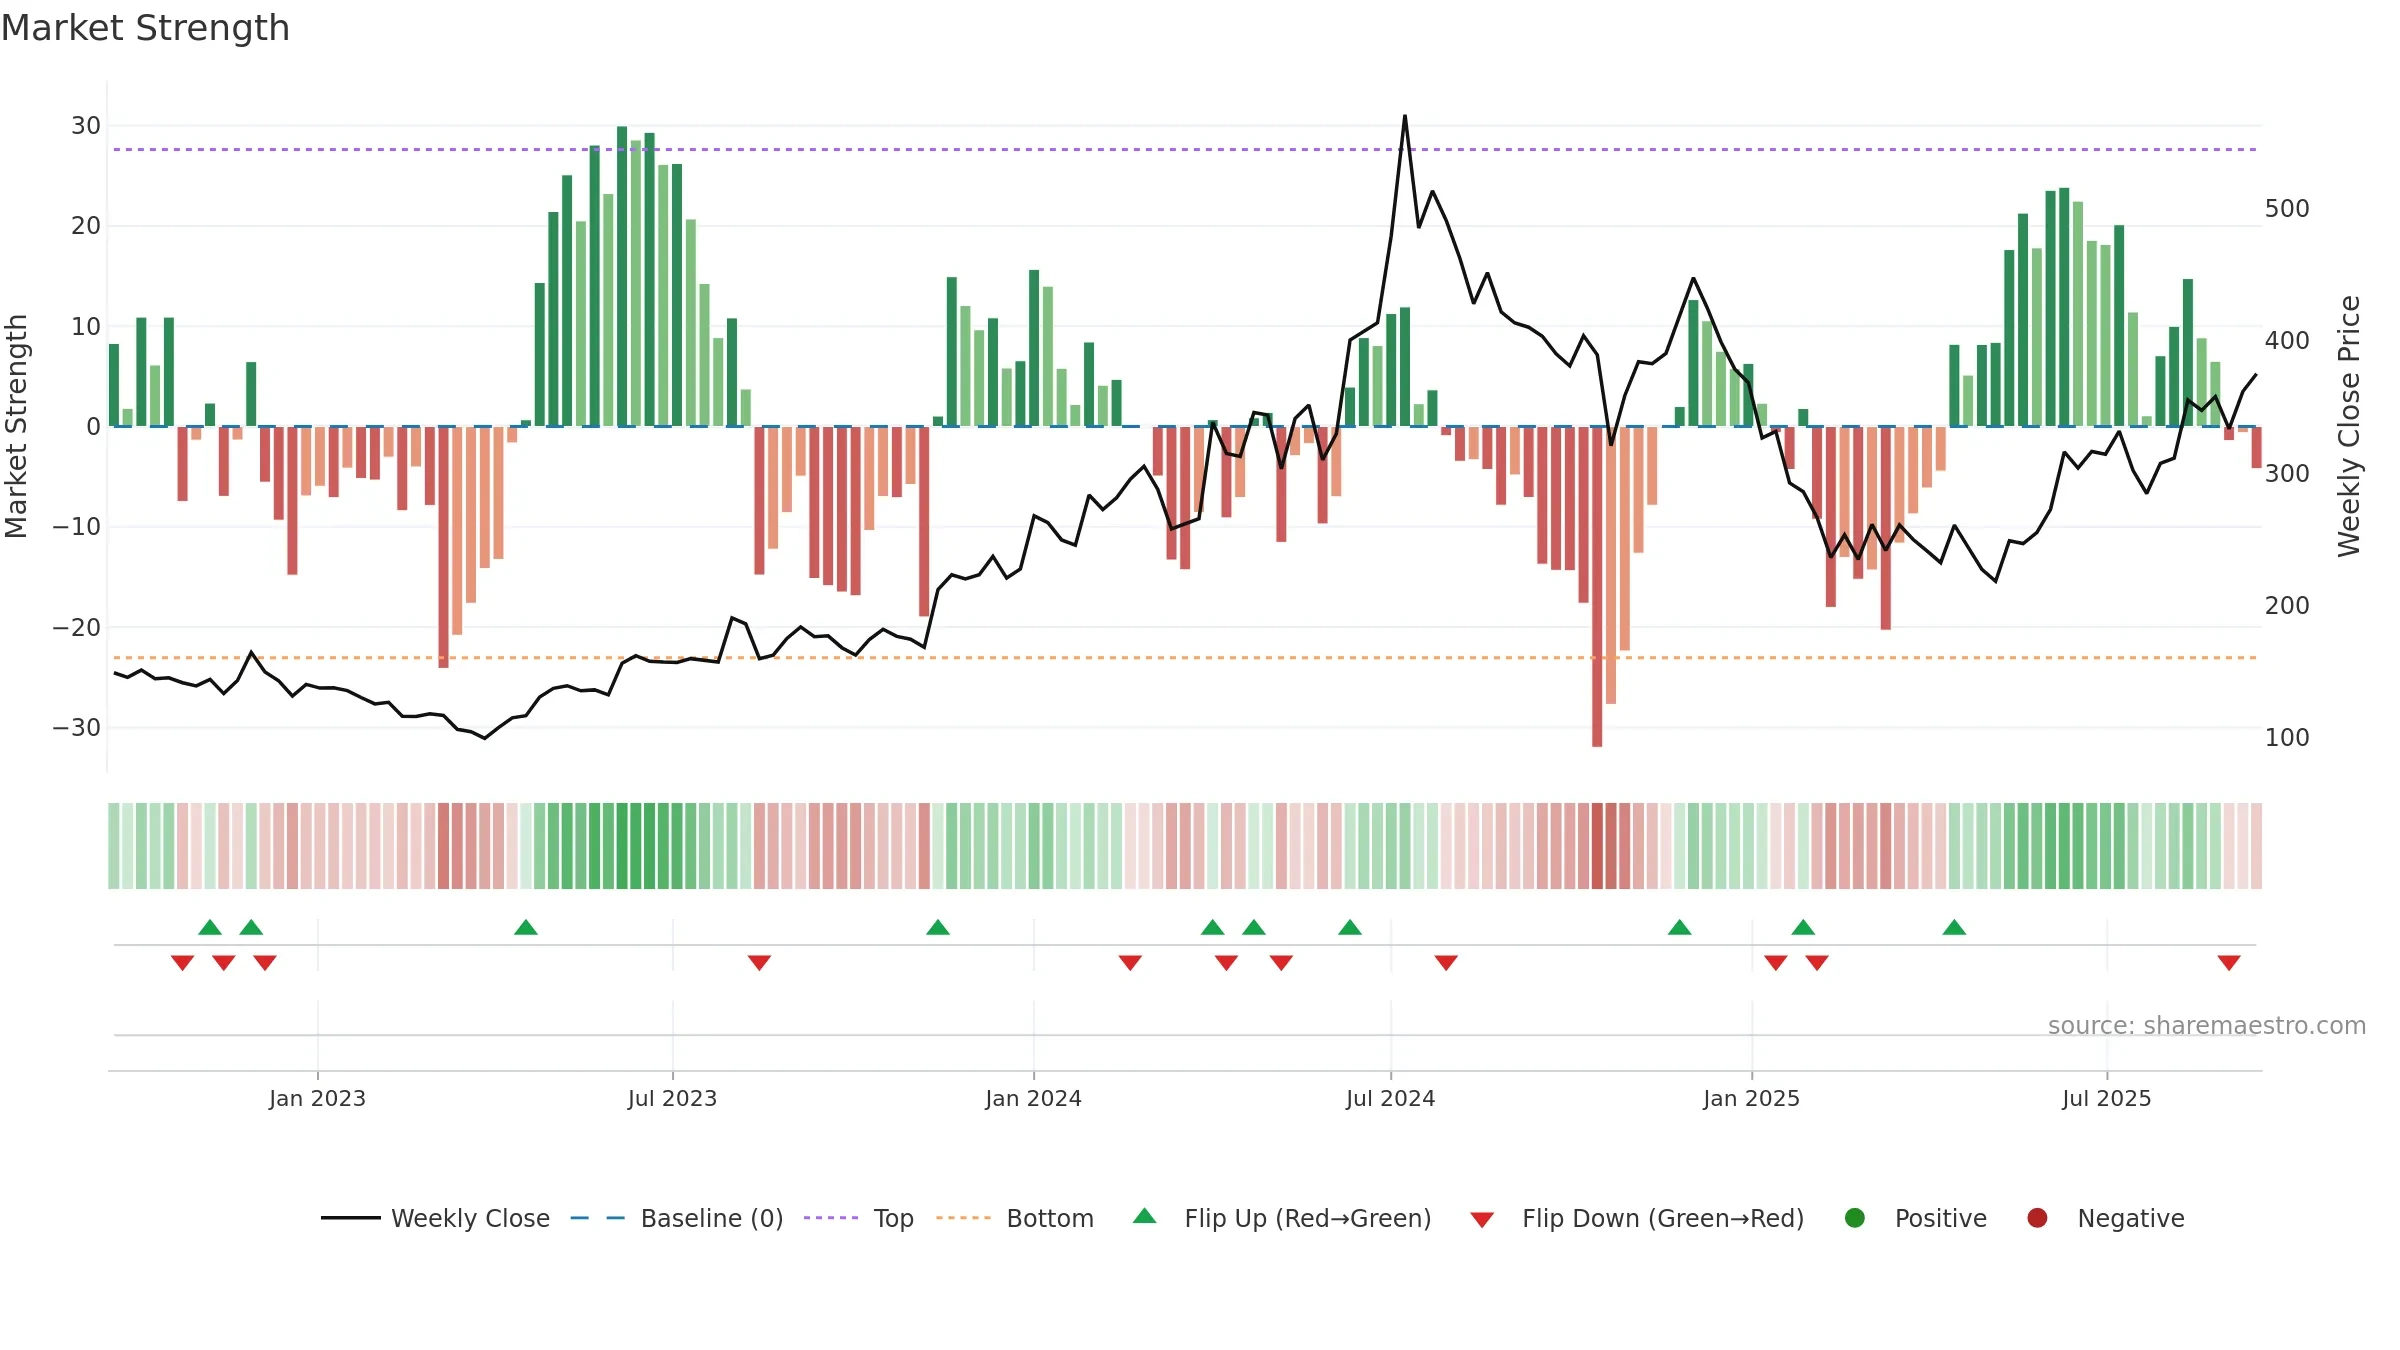
Task: Click the Jul 2025 x-axis label
Action: pyautogui.click(x=2106, y=1098)
